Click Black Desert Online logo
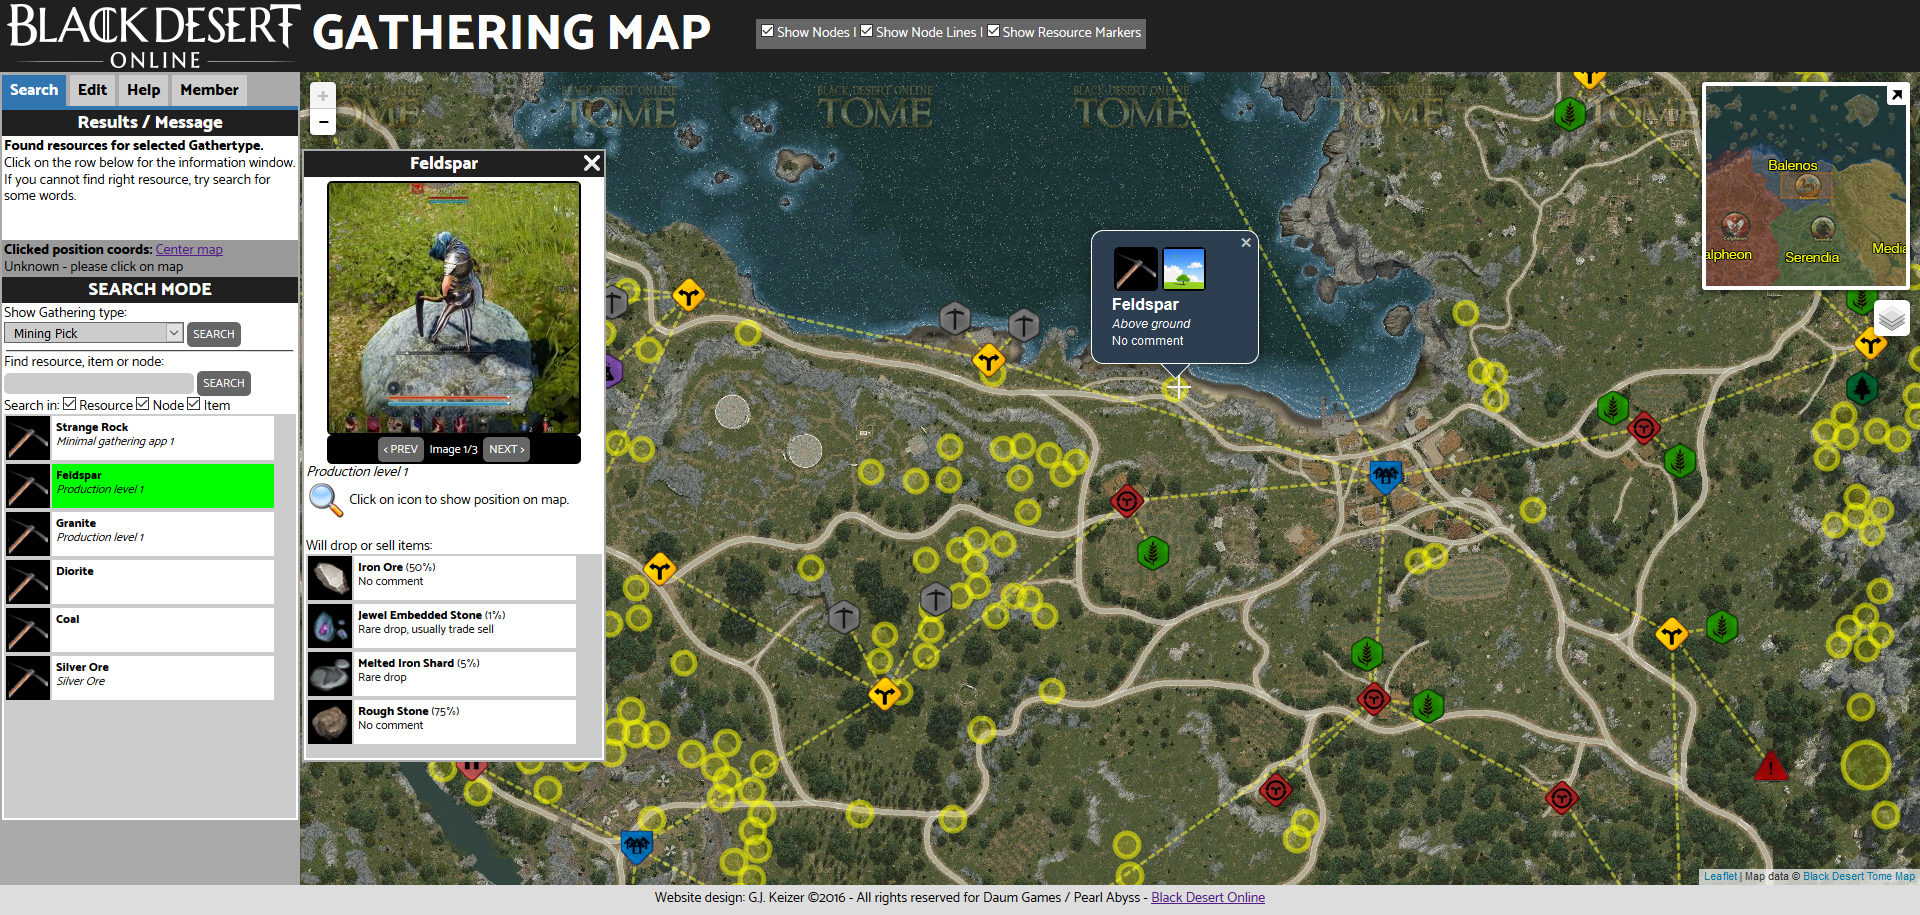 (153, 36)
